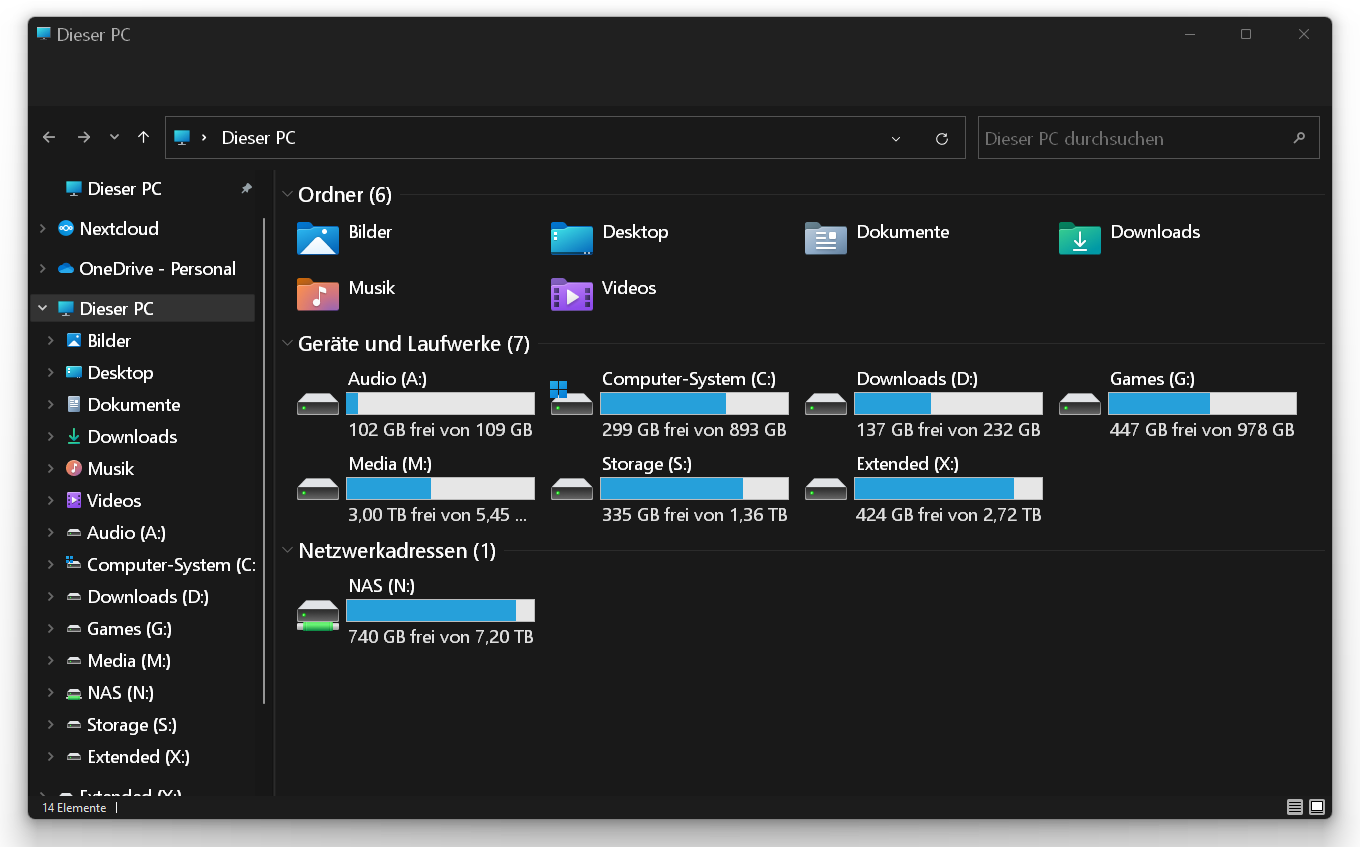Viewport: 1360px width, 847px height.
Task: Click the 'Geräte und Laufwerke (7)' header text
Action: click(414, 344)
